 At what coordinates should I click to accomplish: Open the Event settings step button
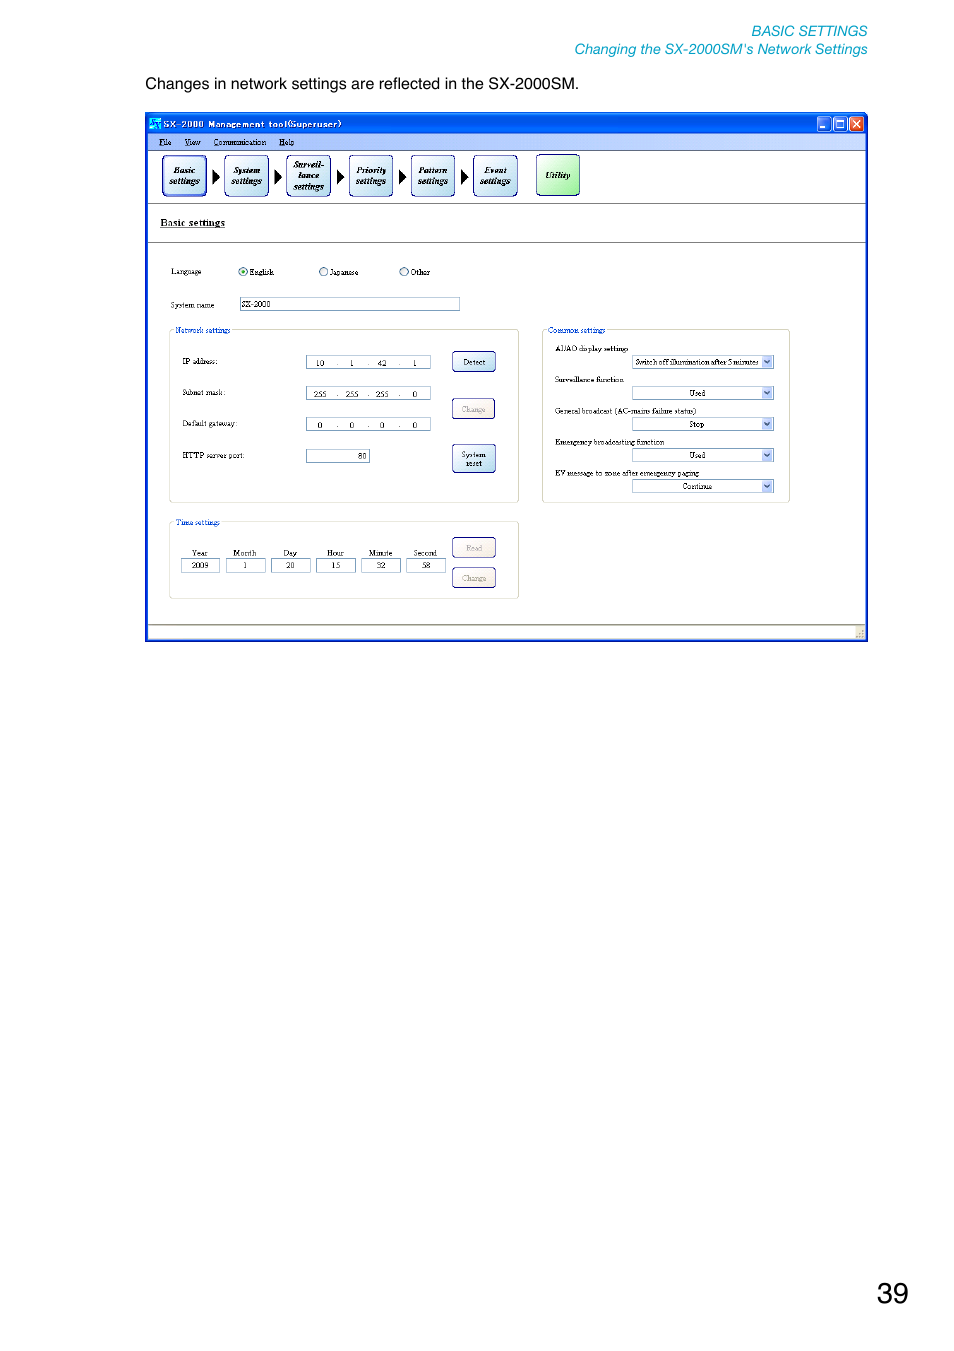tap(495, 176)
